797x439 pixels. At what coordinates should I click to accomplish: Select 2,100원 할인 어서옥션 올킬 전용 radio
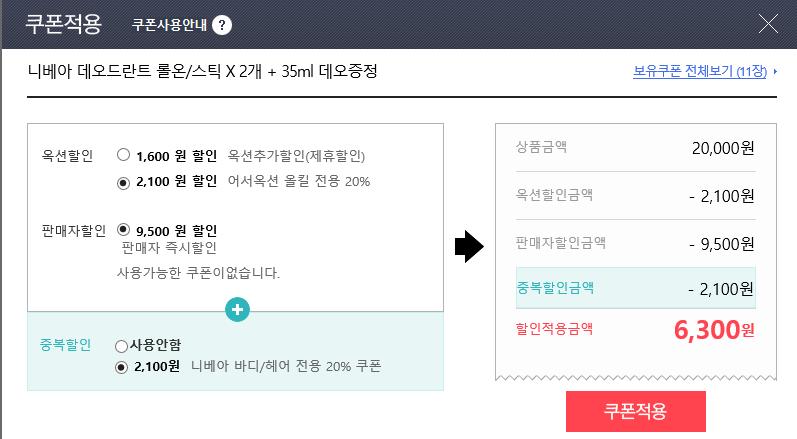[123, 182]
